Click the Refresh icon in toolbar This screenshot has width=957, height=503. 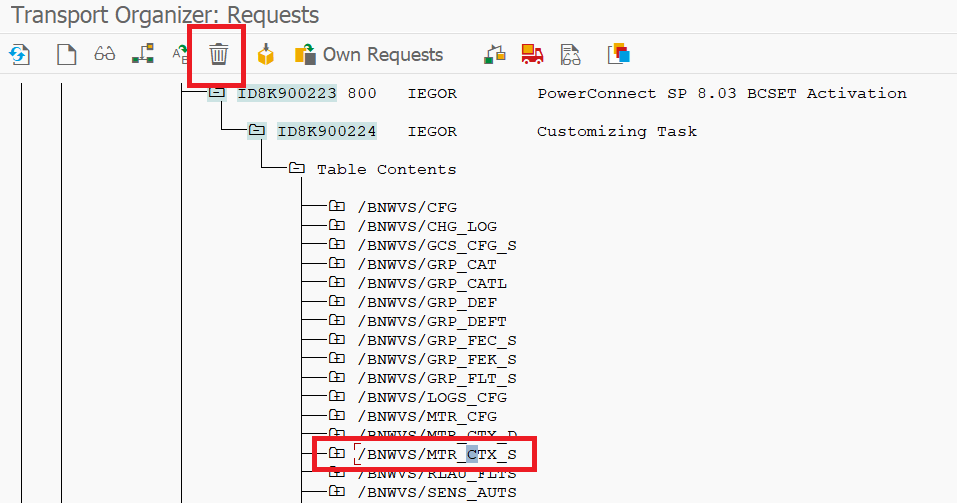click(19, 54)
